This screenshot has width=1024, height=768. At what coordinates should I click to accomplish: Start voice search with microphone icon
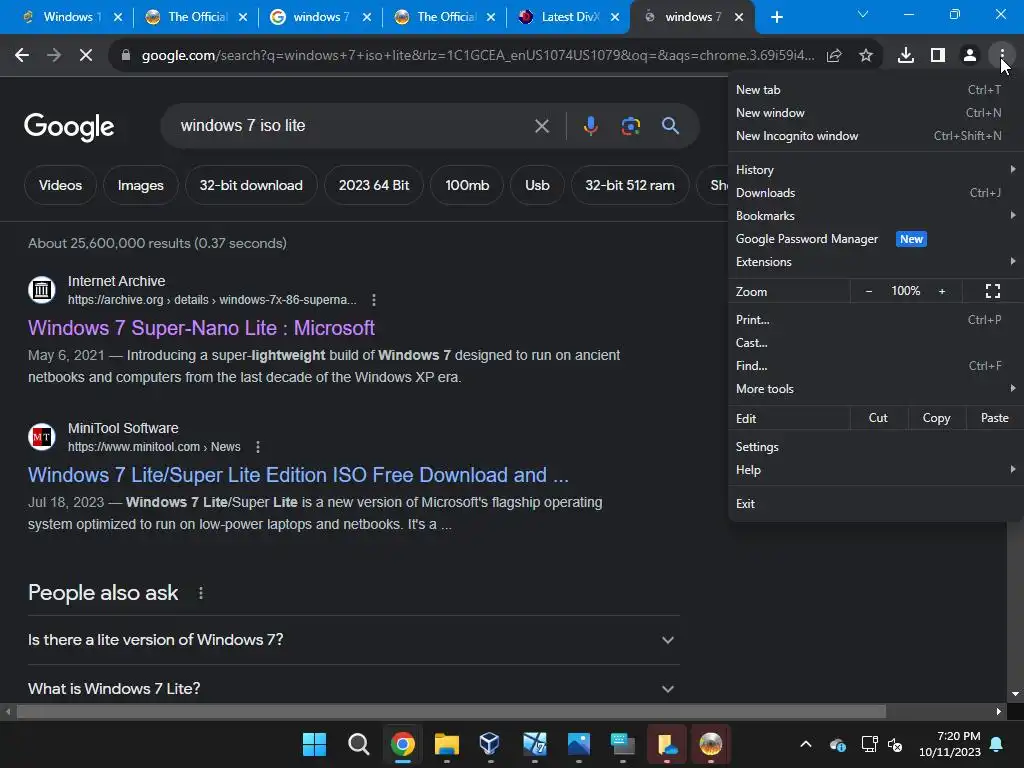(590, 125)
